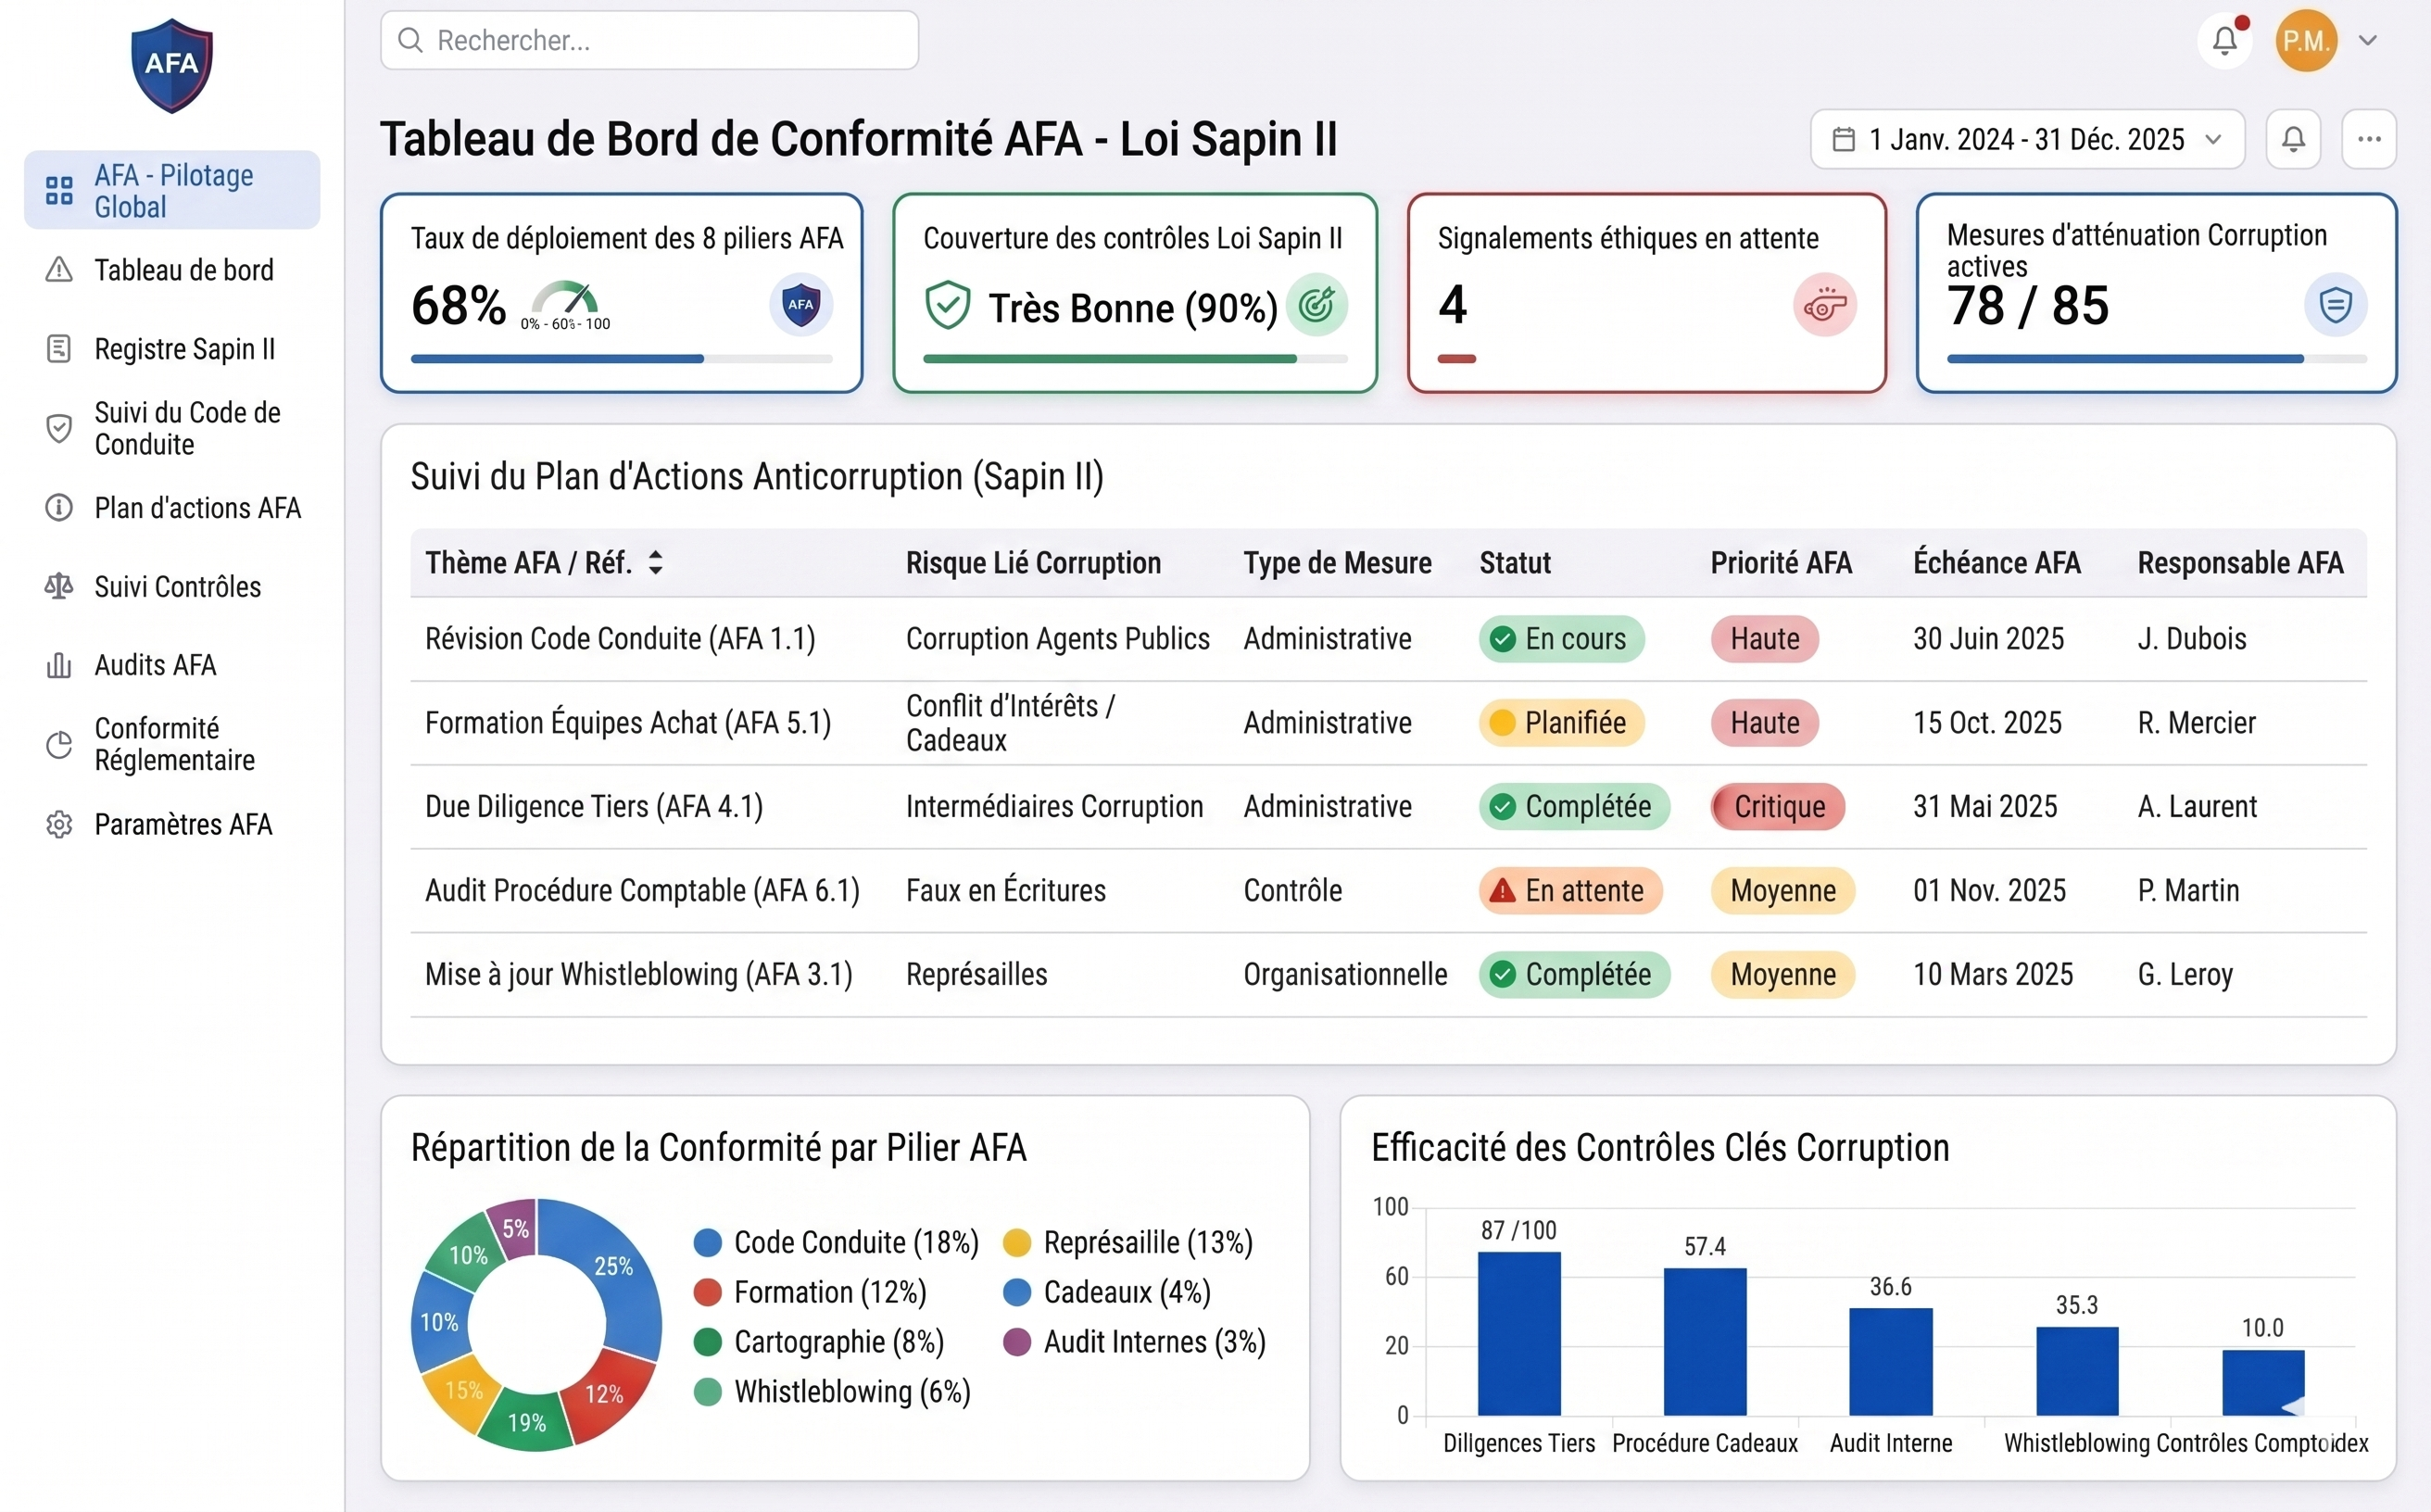Click the whistle icon in Signalements éthiques card
The height and width of the screenshot is (1512, 2431).
tap(1825, 305)
